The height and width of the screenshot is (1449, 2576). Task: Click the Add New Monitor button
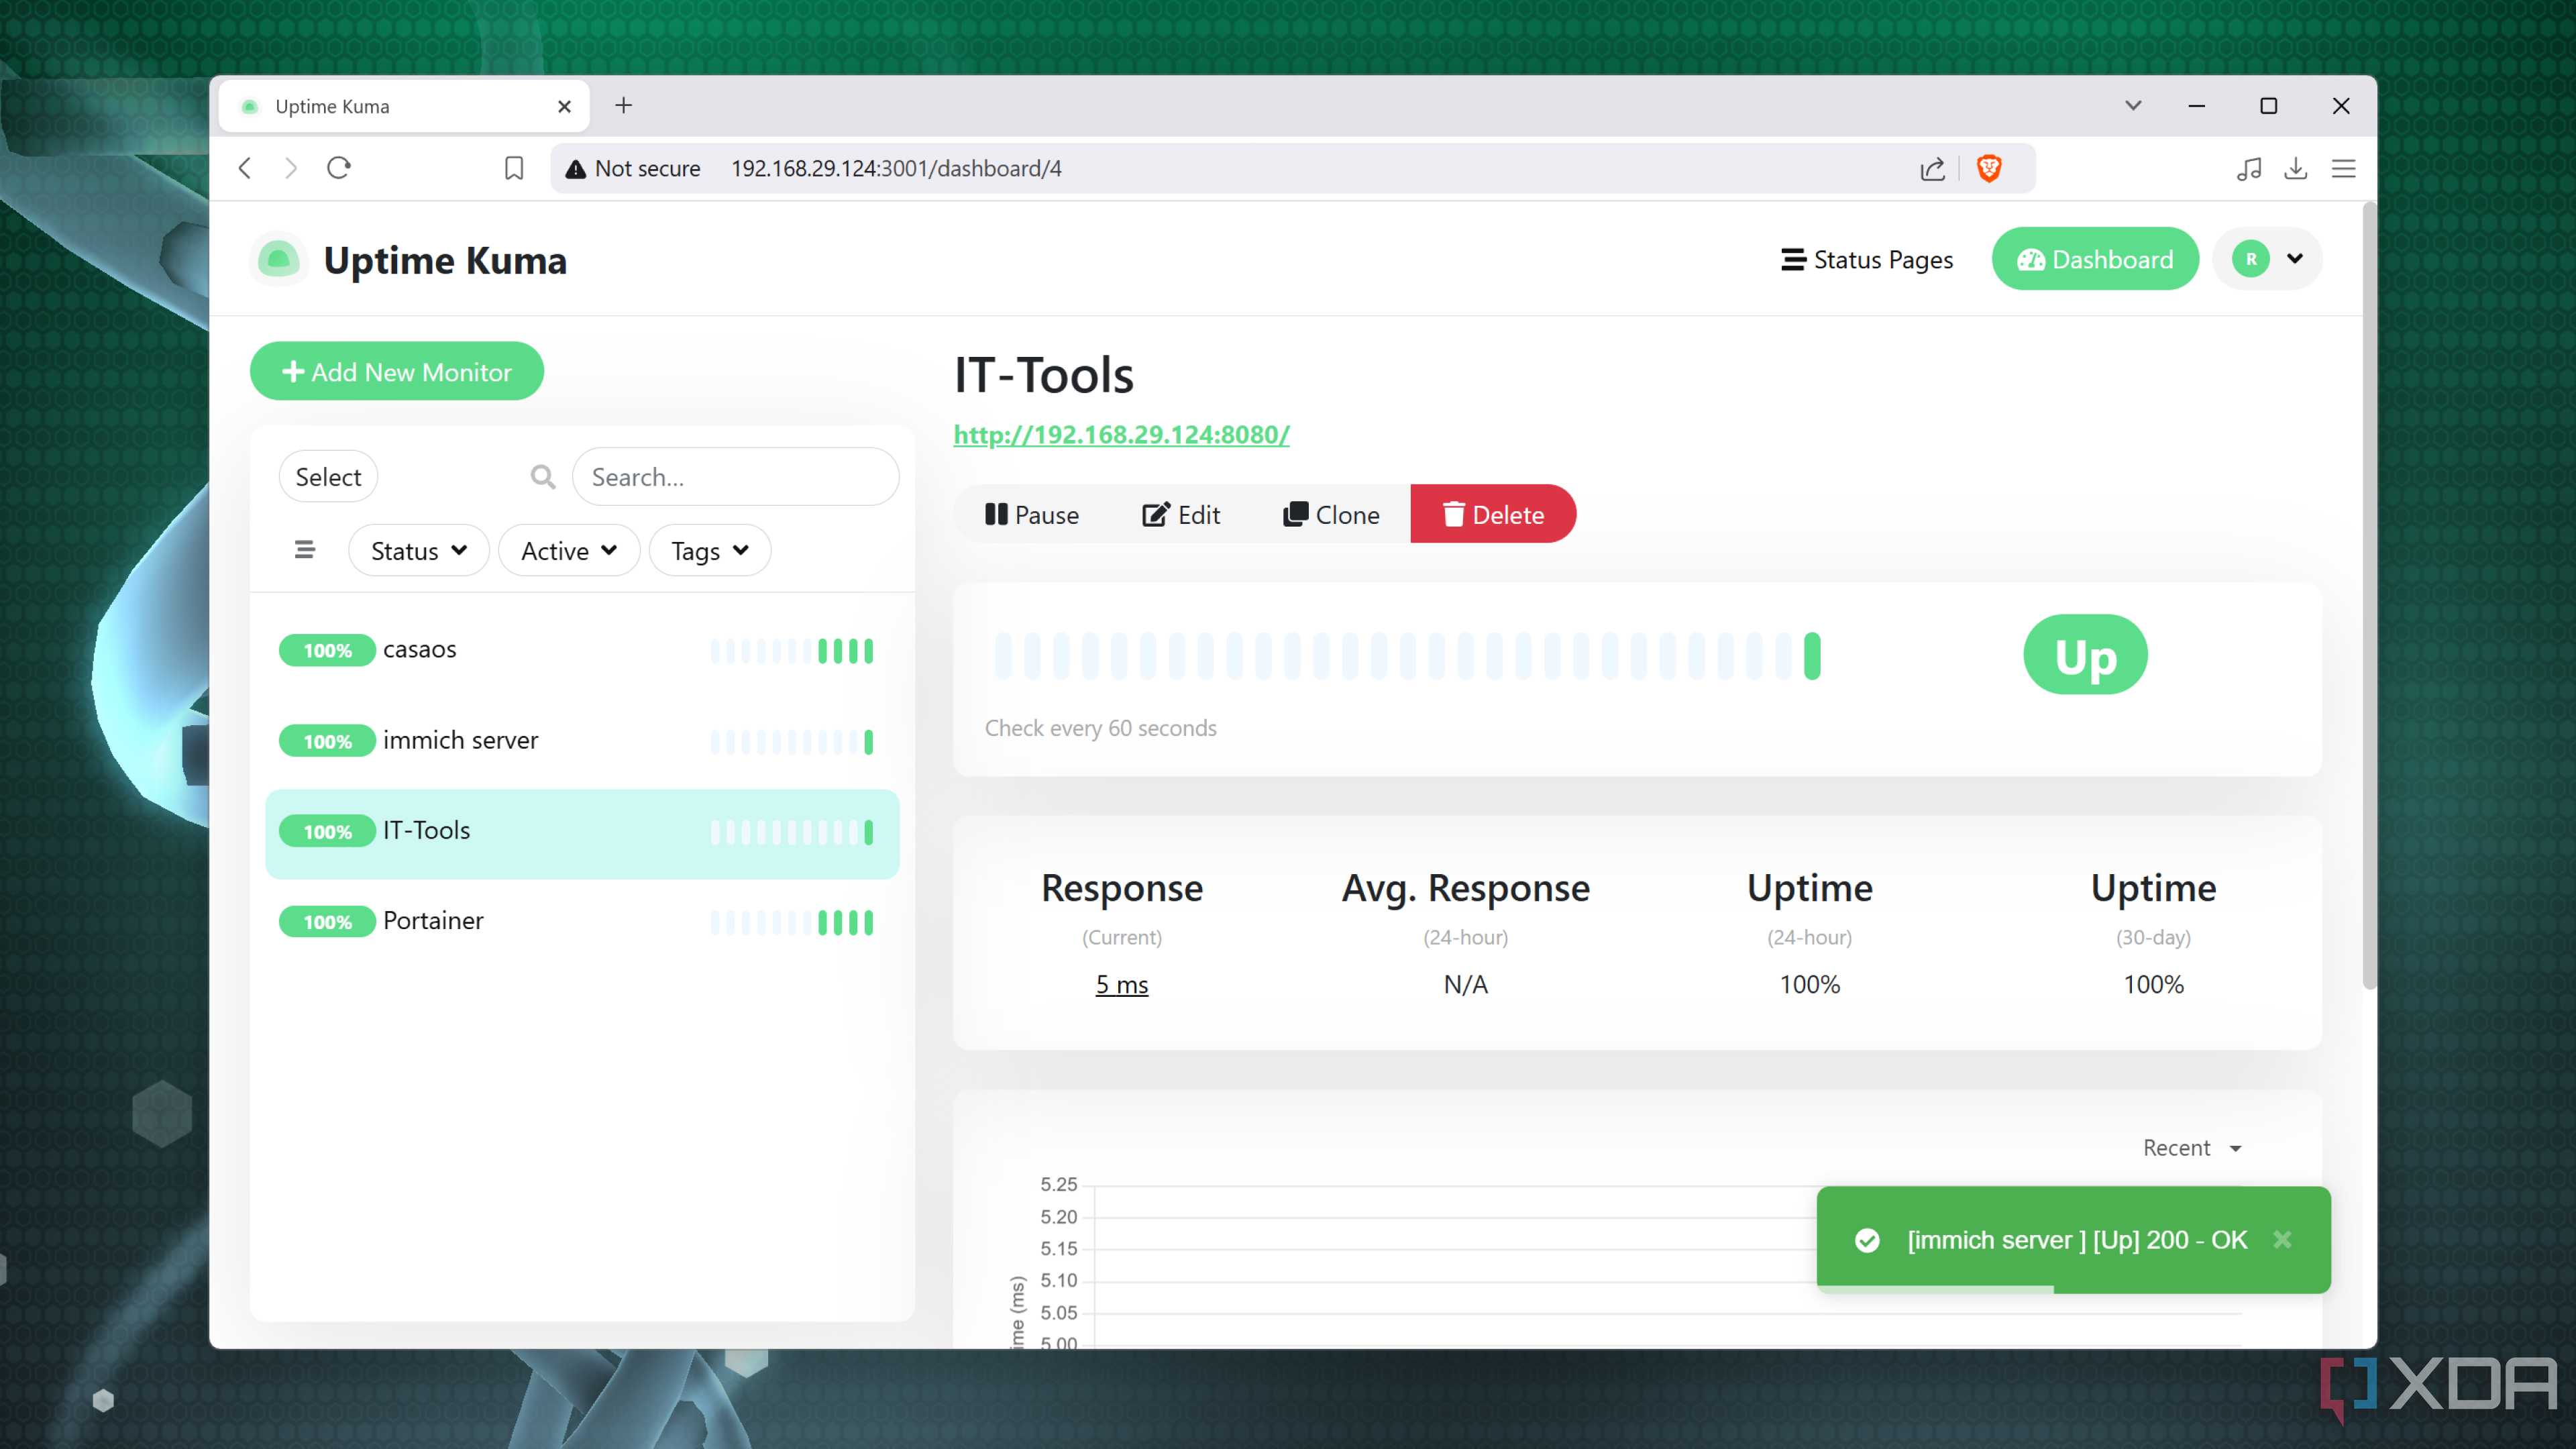[396, 371]
